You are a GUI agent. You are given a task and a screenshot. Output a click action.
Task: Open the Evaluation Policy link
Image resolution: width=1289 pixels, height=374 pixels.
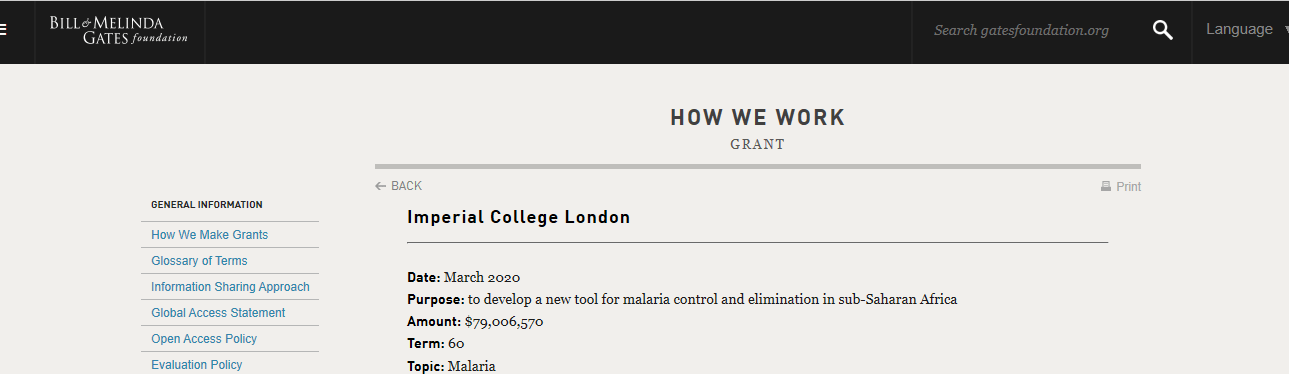(x=197, y=365)
